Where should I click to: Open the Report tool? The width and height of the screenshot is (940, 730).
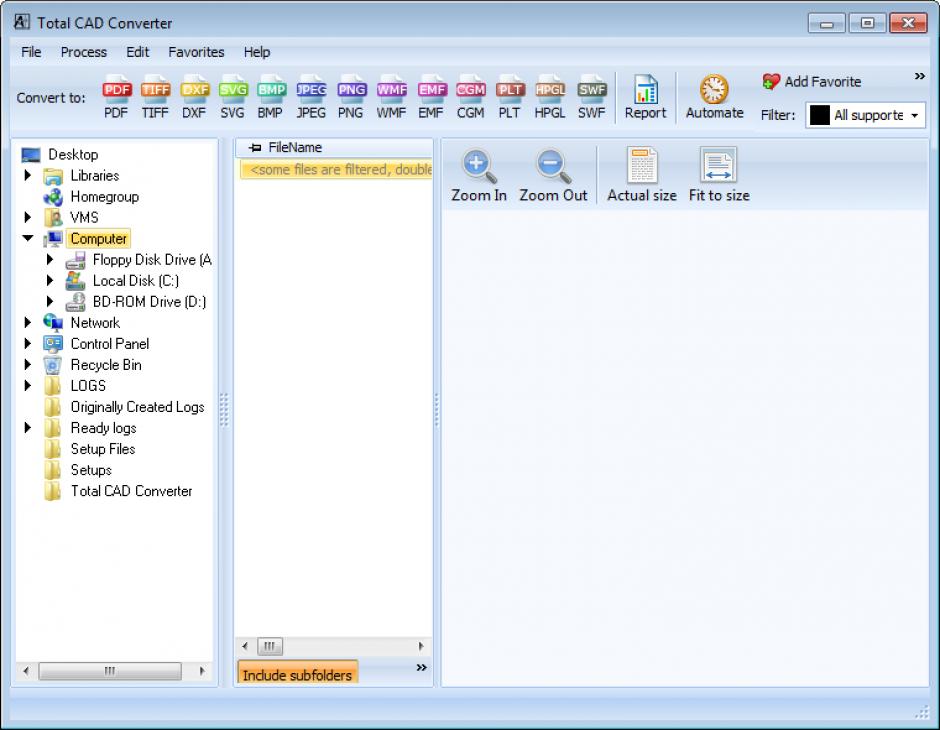(x=646, y=96)
